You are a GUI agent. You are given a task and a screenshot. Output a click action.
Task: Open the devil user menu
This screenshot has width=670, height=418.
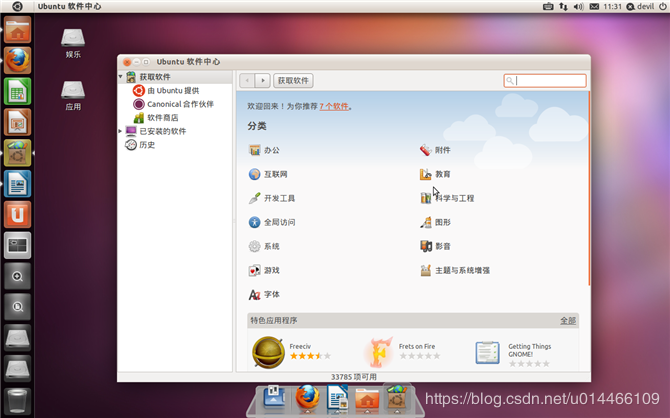[x=640, y=6]
